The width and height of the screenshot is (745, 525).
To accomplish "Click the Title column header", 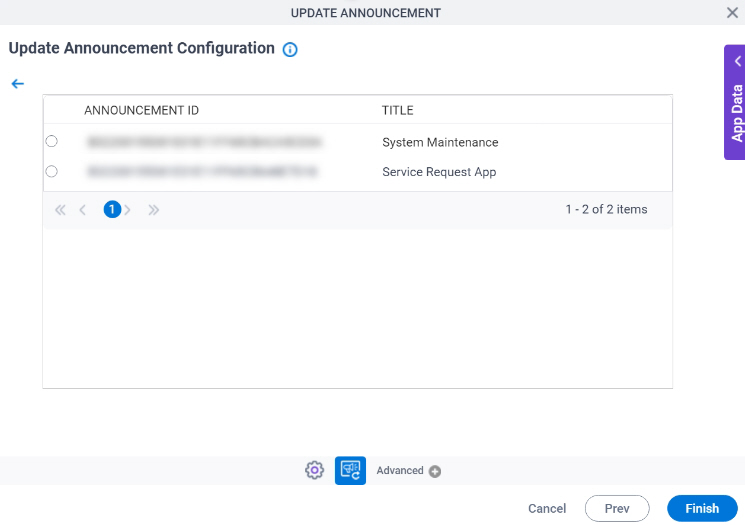I will pos(398,110).
